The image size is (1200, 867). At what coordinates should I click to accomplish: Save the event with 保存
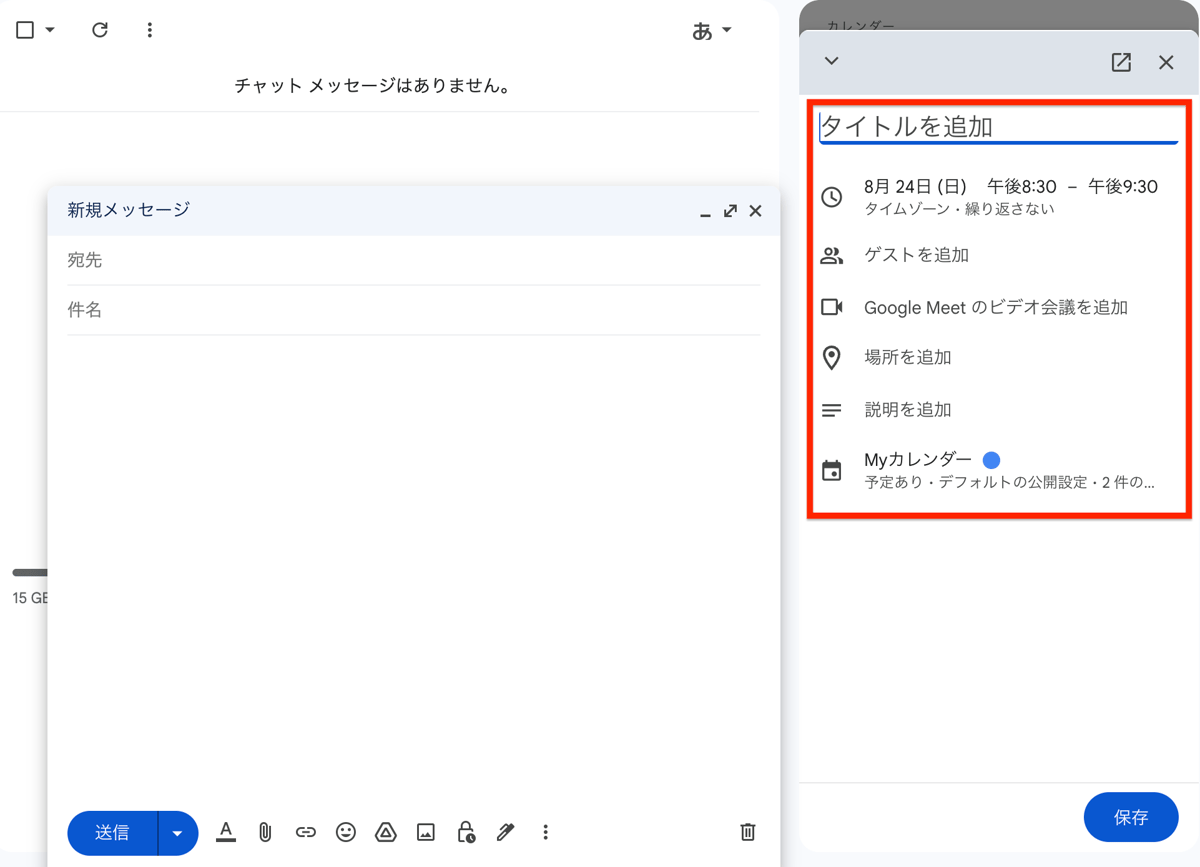[1131, 817]
